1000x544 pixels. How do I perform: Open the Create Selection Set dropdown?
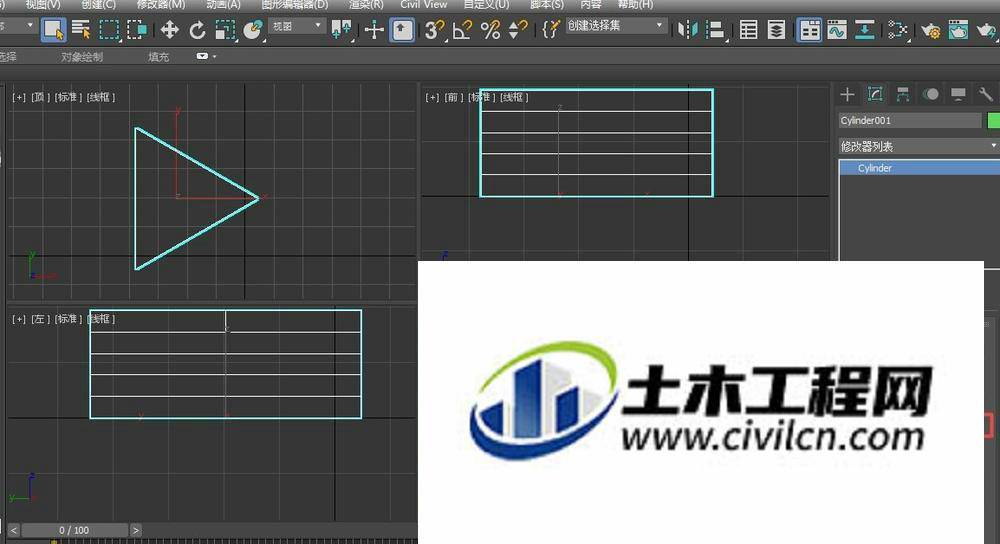coord(615,26)
